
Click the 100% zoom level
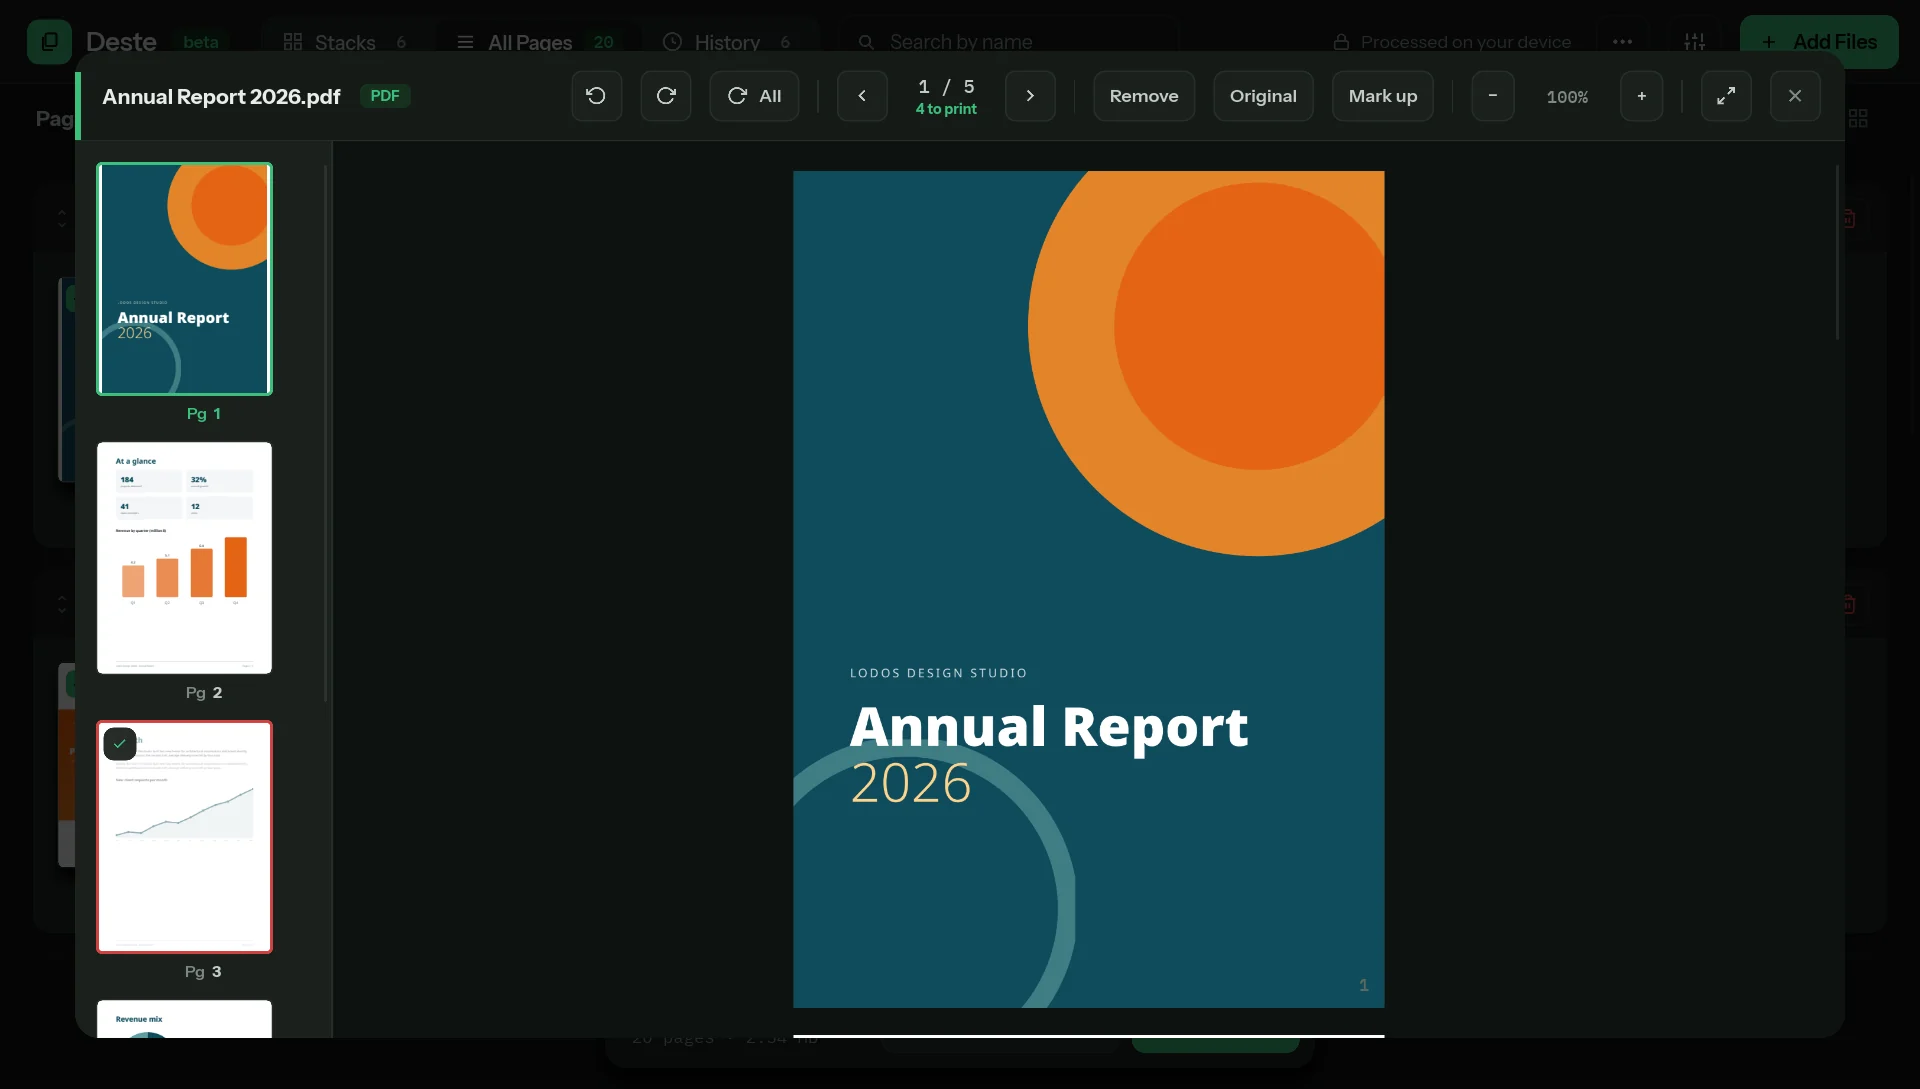[1567, 97]
